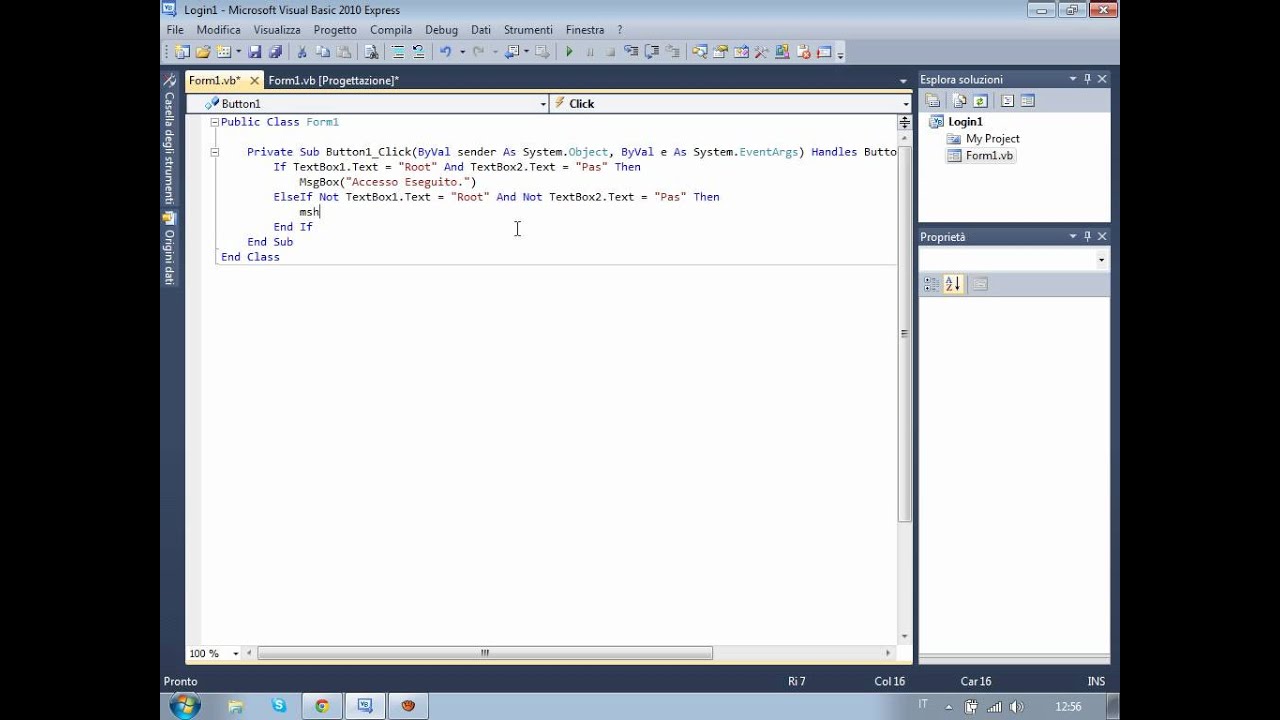Open the File menu
The width and height of the screenshot is (1280, 720).
coord(175,30)
